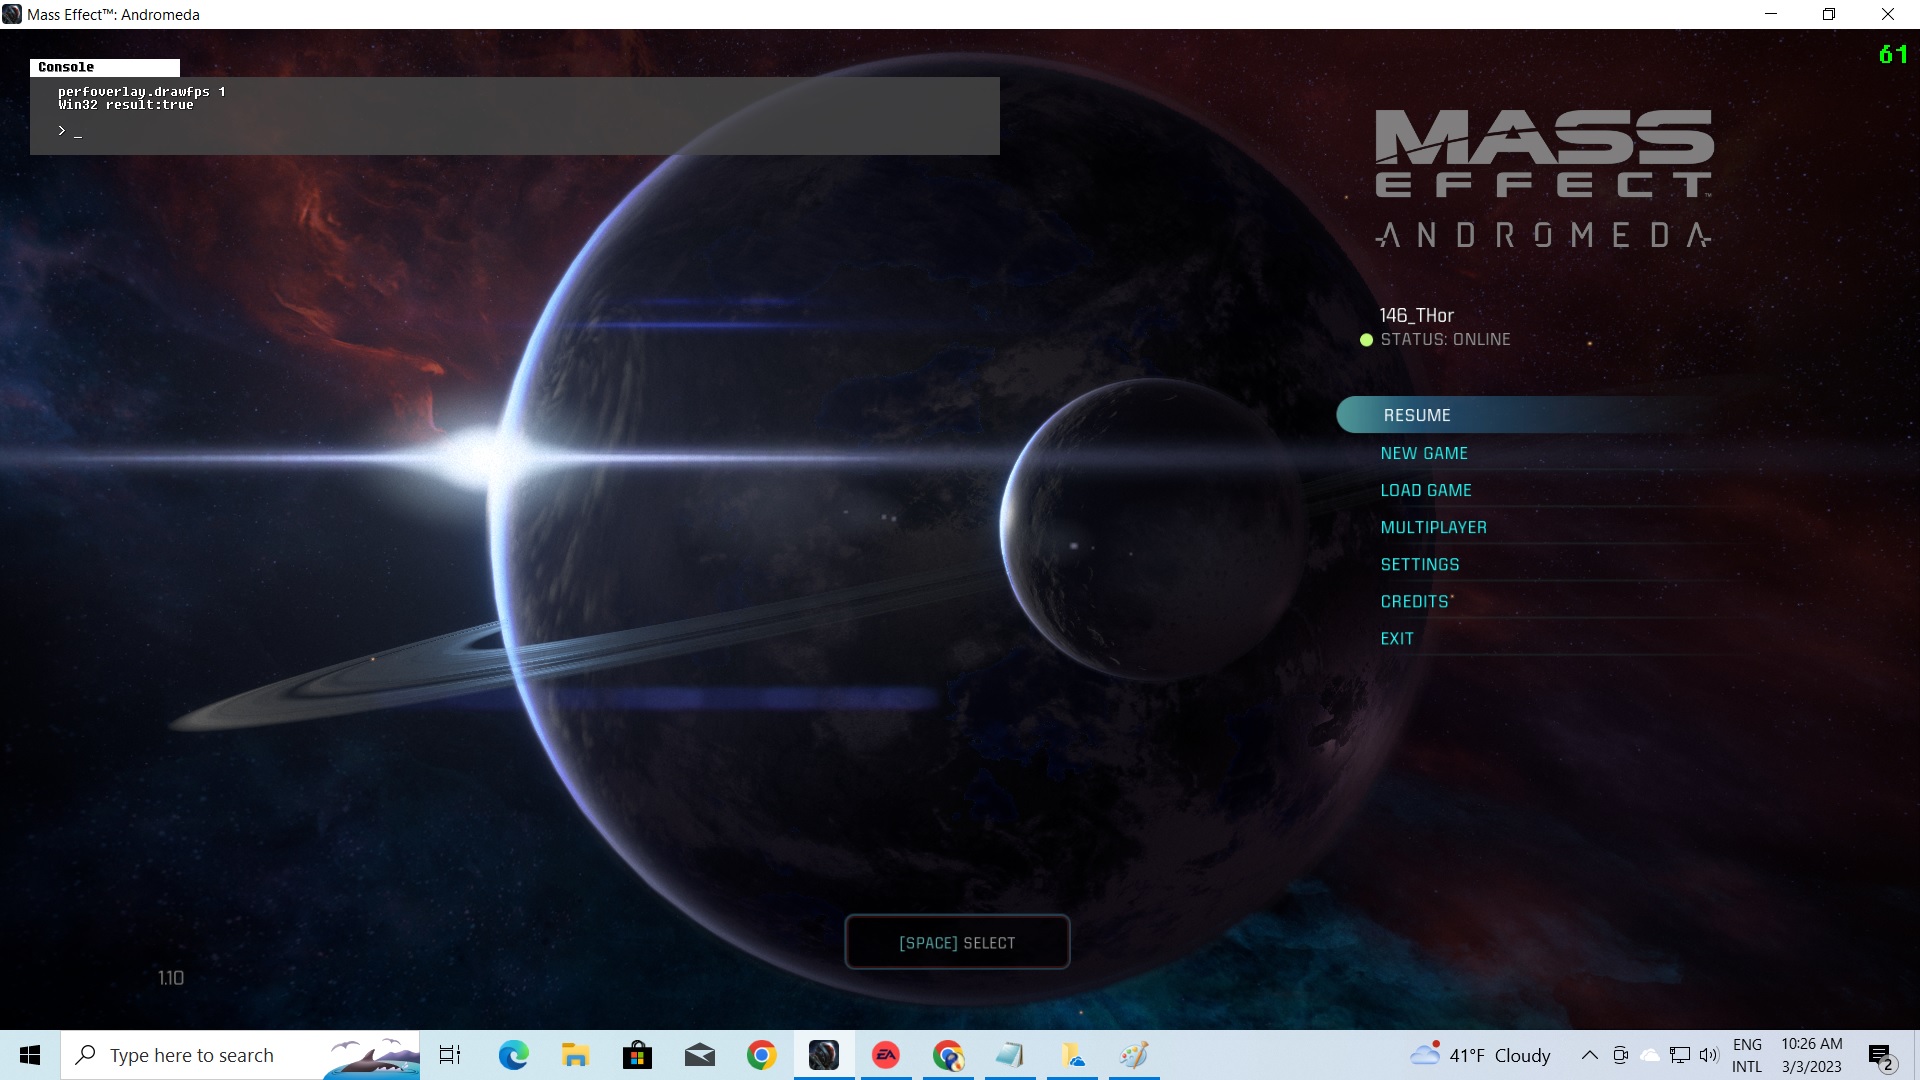Open the Paint app taskbar icon
This screenshot has width=1920, height=1080.
1134,1055
